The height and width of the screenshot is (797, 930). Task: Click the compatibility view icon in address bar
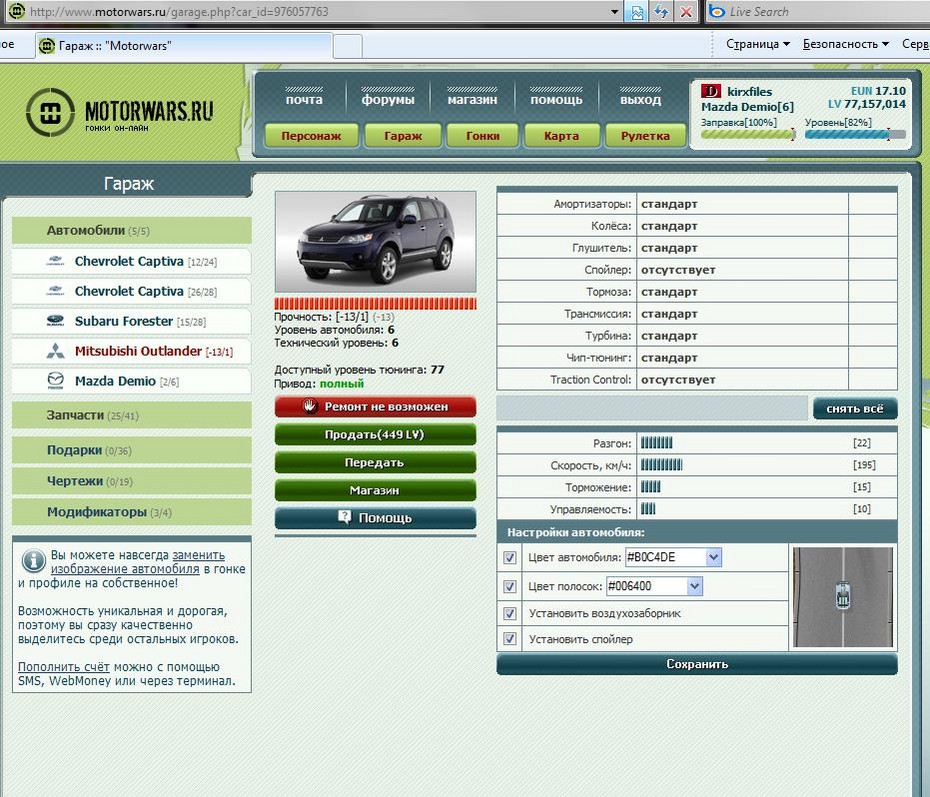(x=637, y=12)
